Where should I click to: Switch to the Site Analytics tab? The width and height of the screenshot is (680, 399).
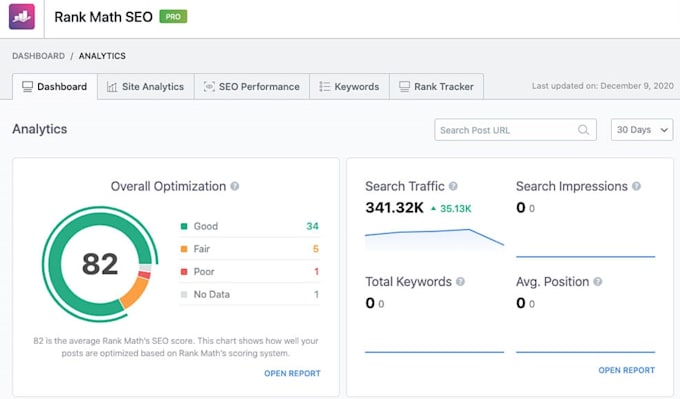(x=146, y=87)
